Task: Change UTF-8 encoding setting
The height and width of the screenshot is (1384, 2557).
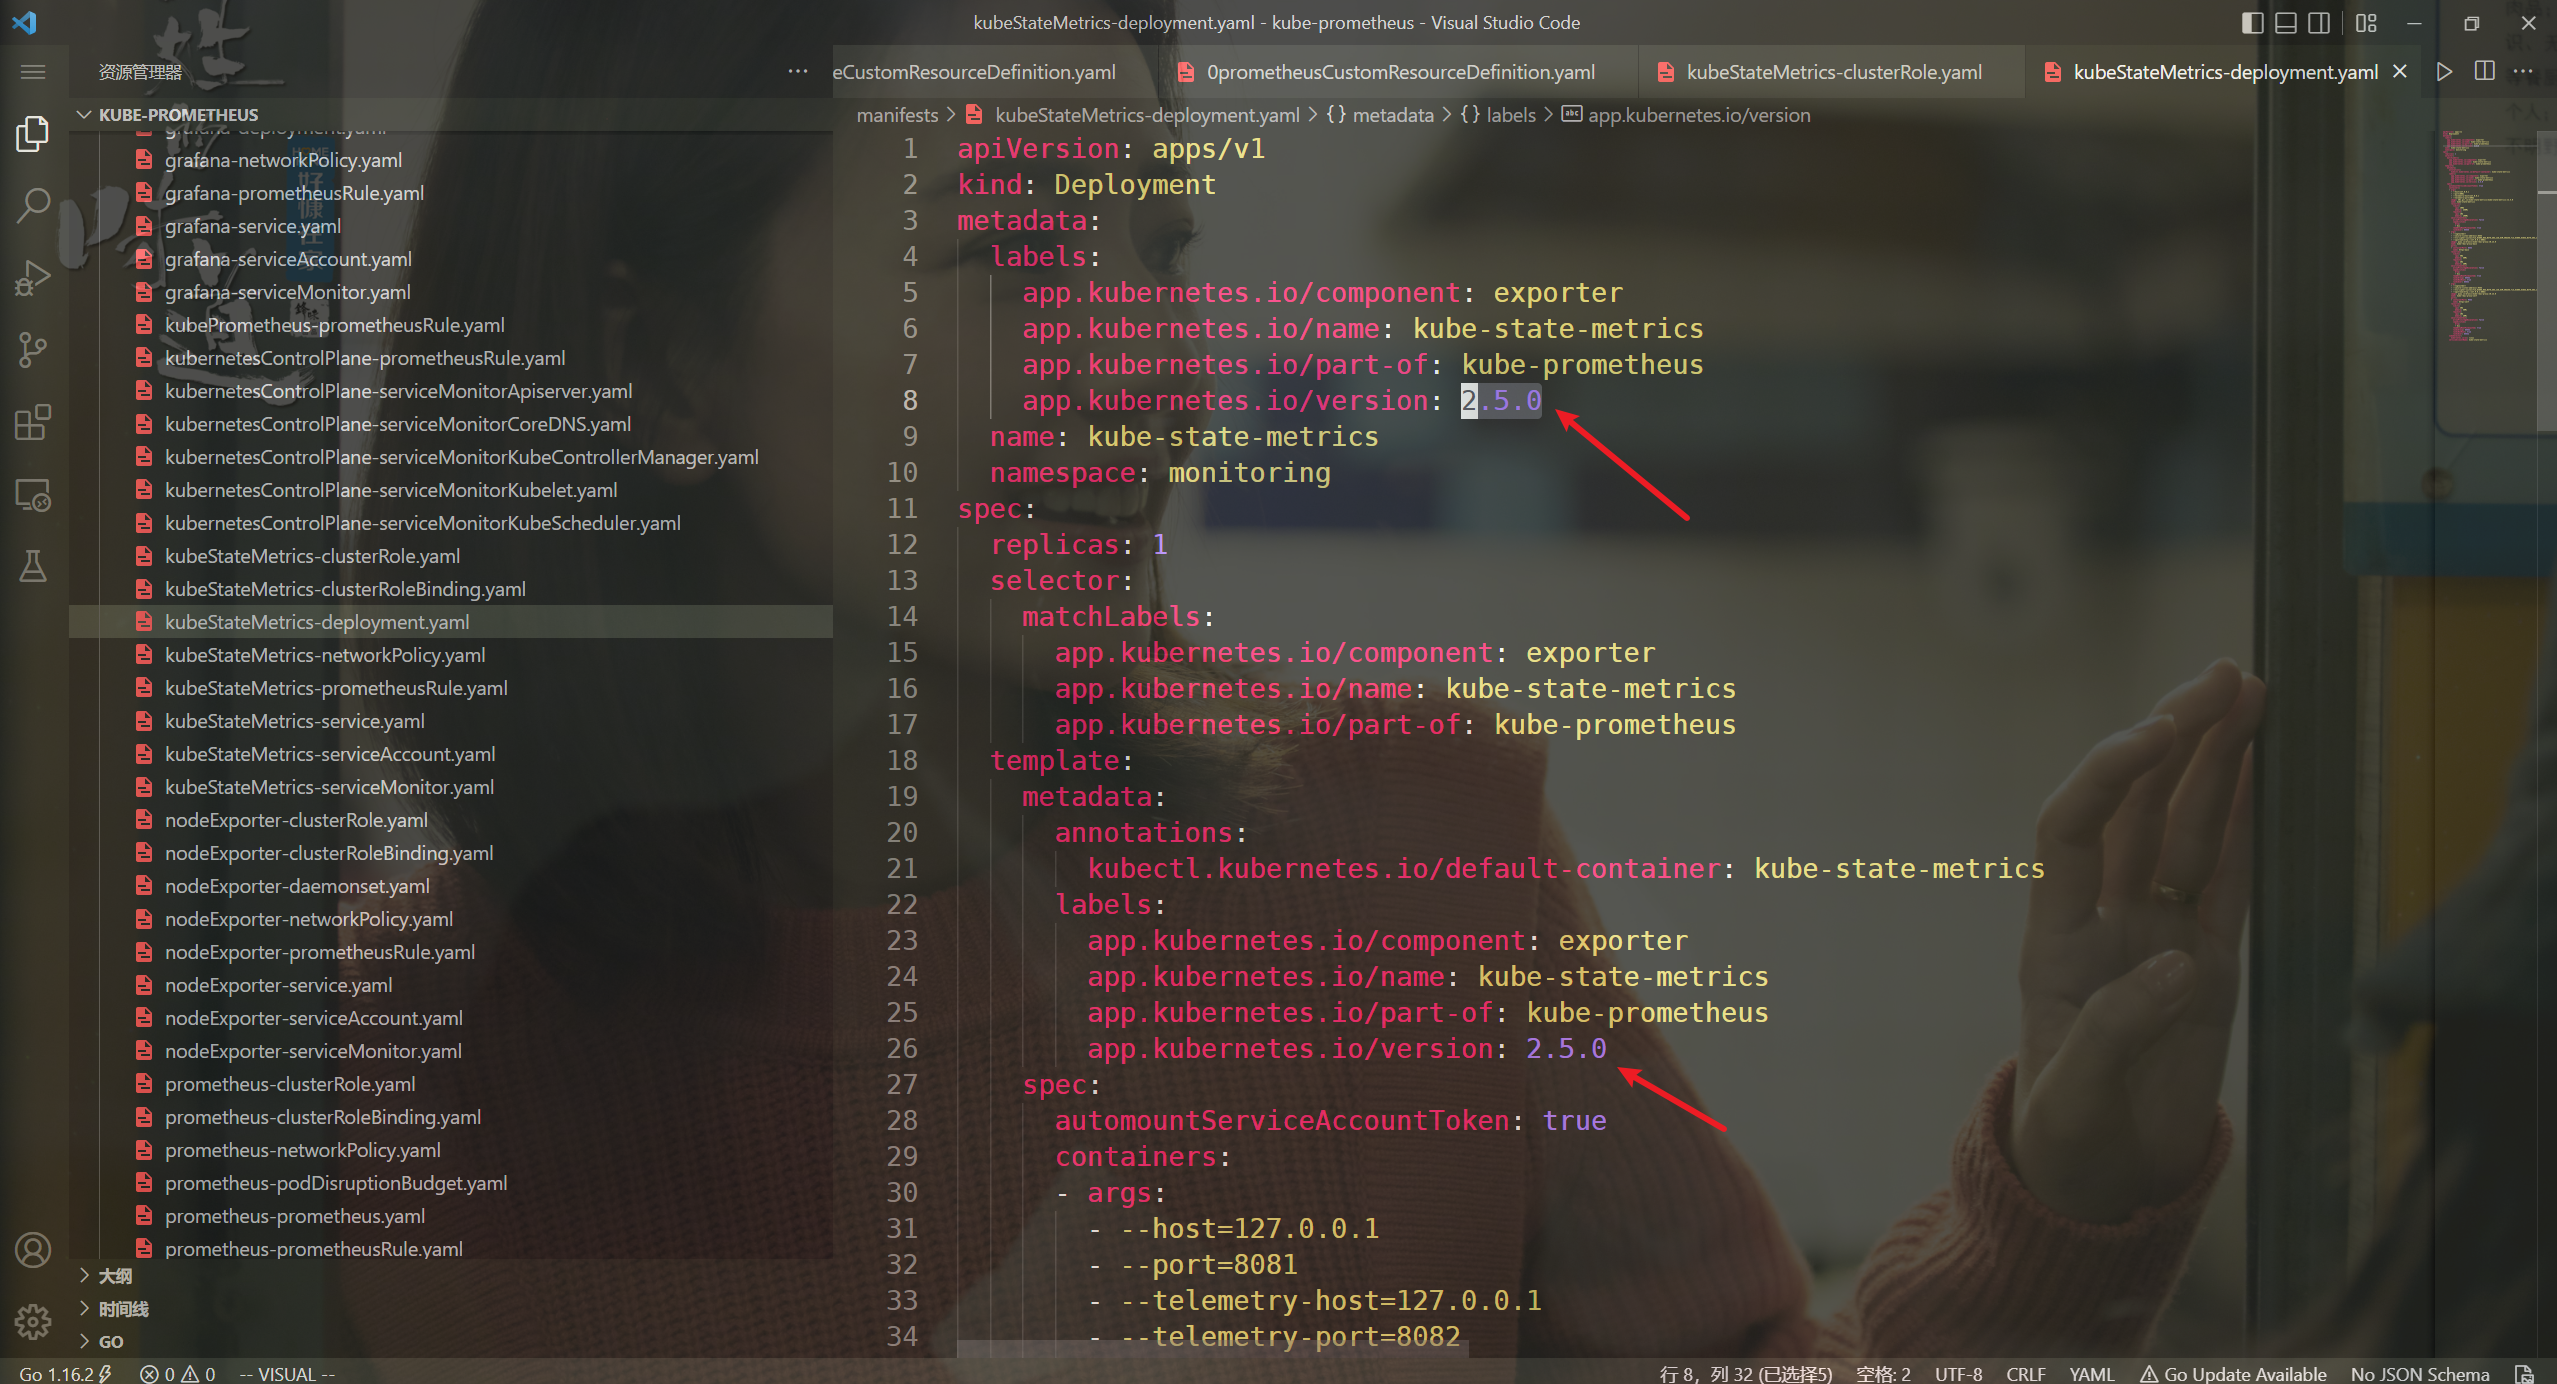Action: click(1958, 1374)
